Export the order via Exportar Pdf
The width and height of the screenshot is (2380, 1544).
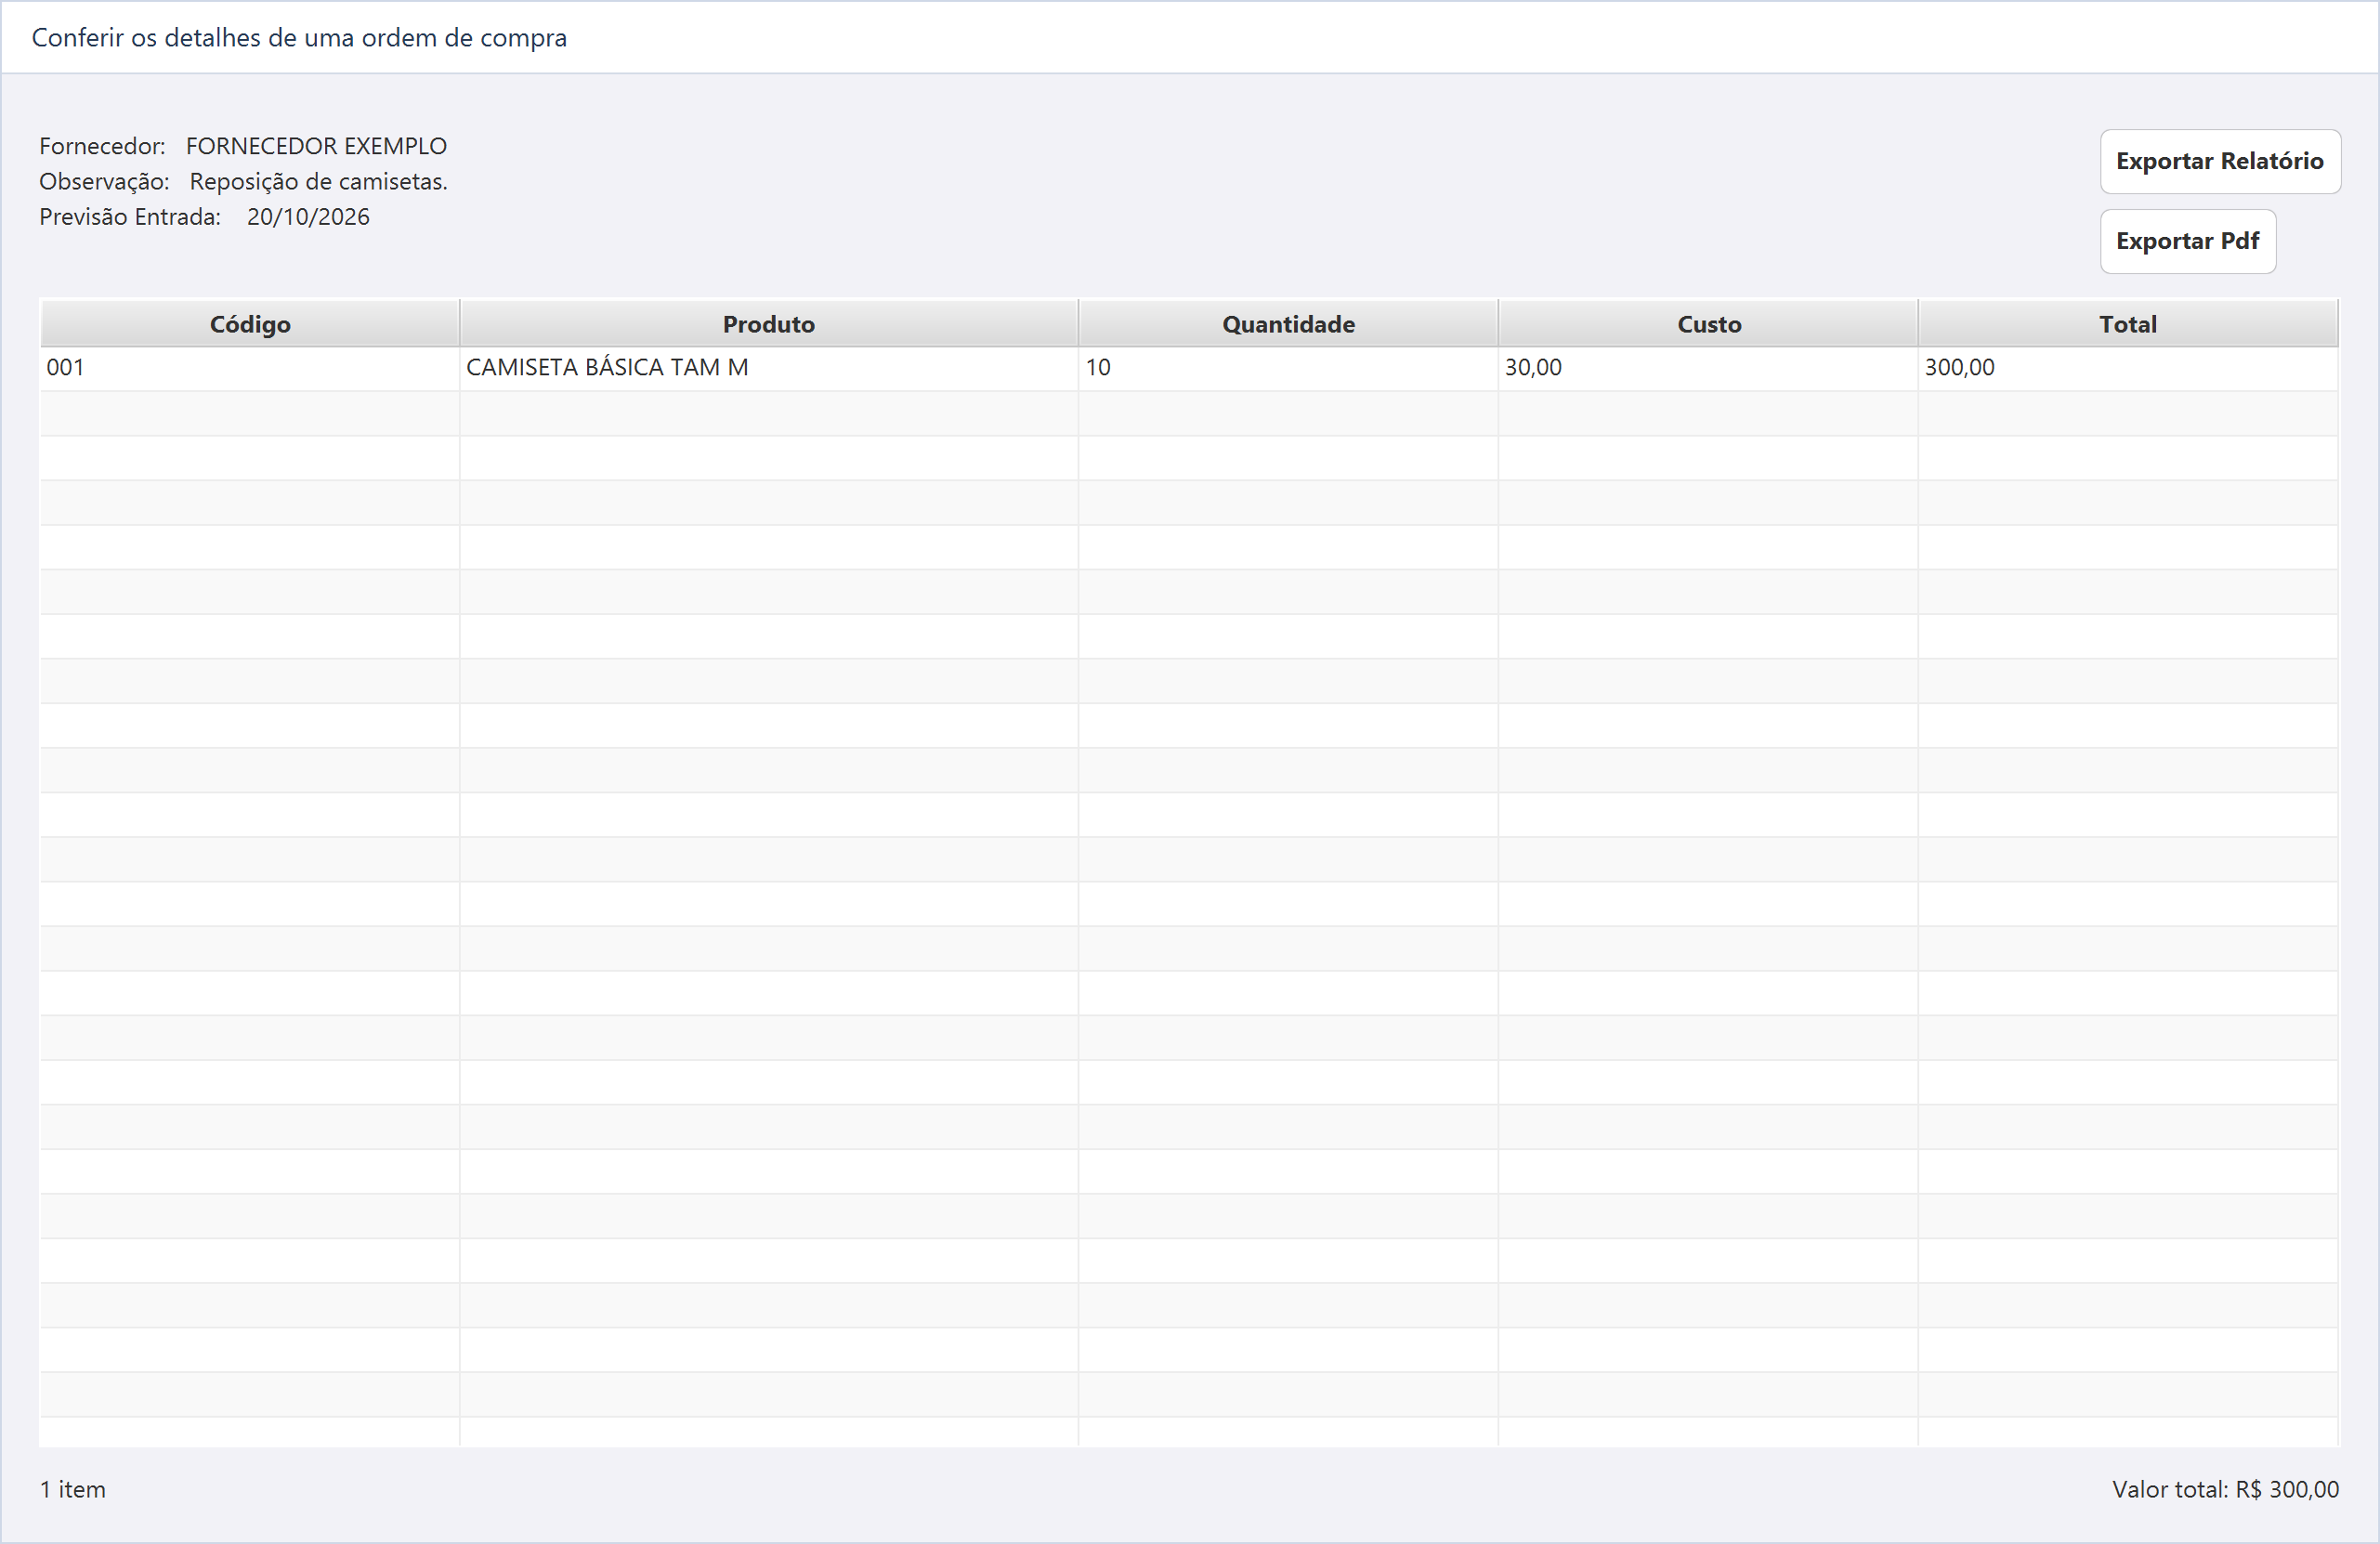pyautogui.click(x=2188, y=241)
